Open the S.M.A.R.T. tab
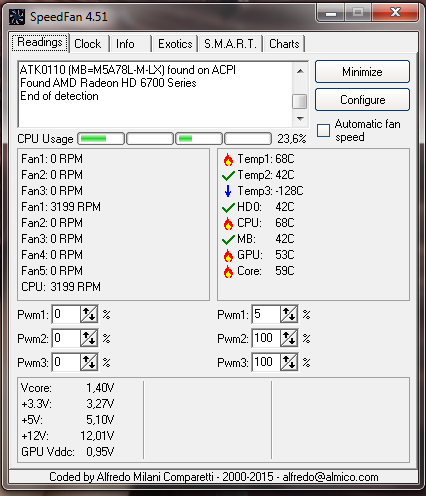 (231, 44)
